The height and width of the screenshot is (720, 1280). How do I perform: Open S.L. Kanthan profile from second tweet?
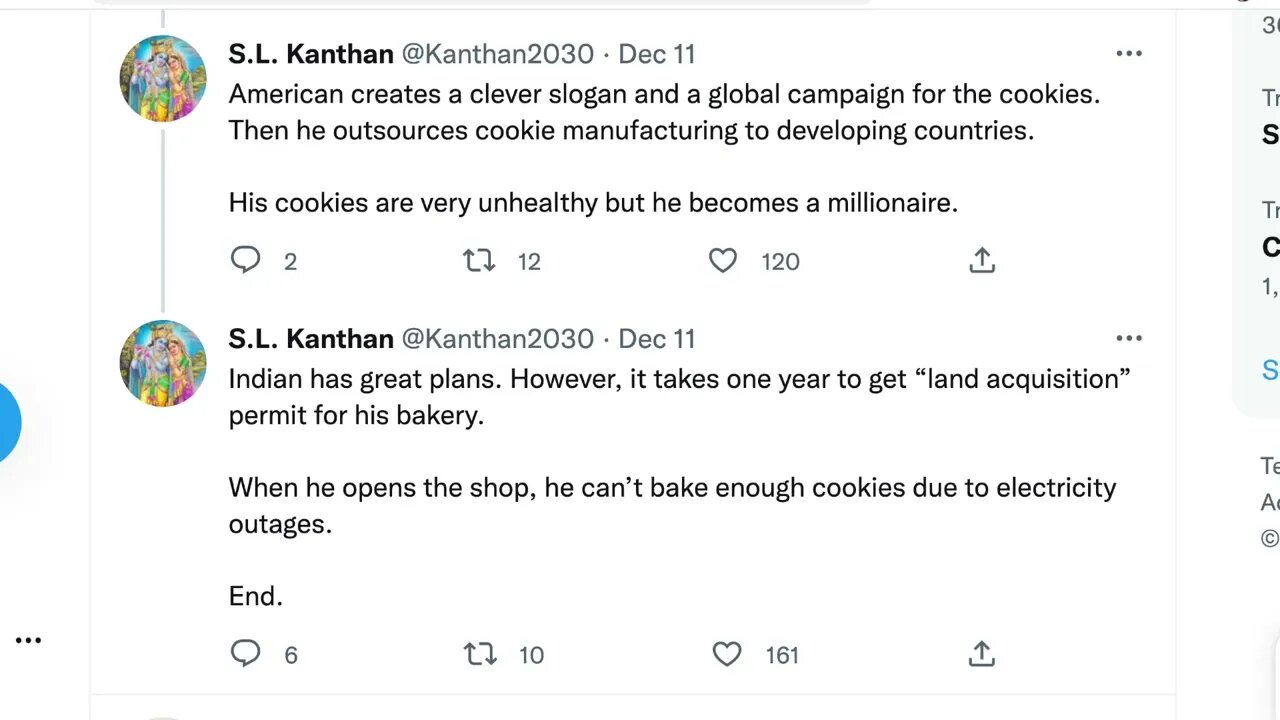(x=310, y=339)
